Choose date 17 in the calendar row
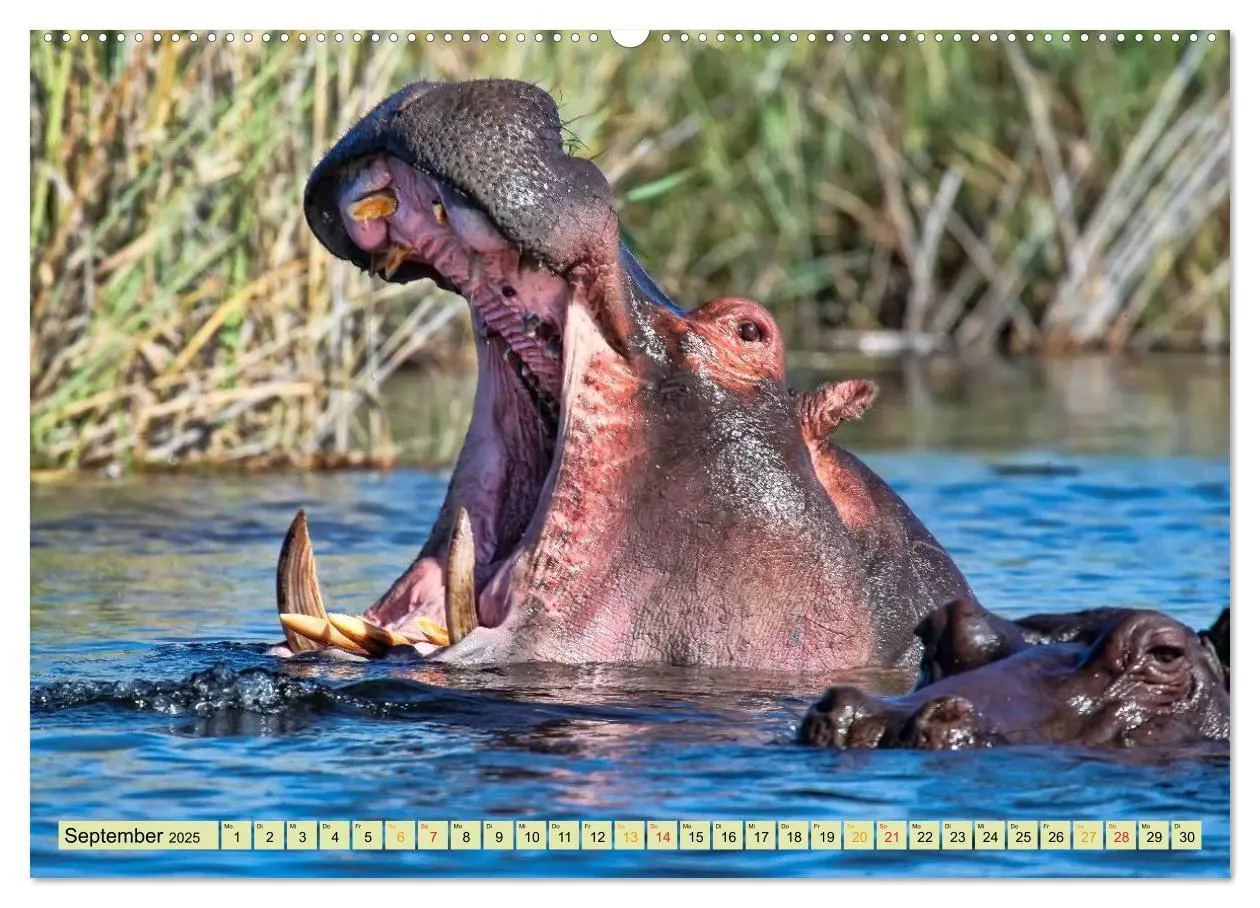 coord(760,836)
